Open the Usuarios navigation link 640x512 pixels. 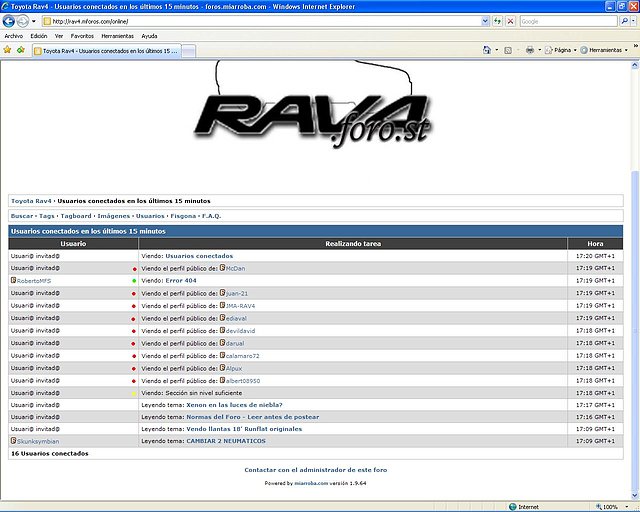point(150,216)
